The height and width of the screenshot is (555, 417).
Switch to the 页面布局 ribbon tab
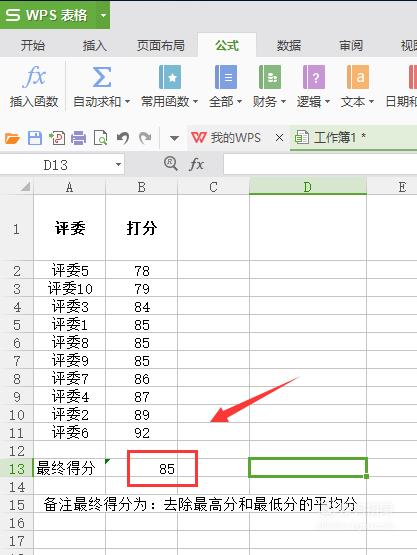tap(161, 45)
